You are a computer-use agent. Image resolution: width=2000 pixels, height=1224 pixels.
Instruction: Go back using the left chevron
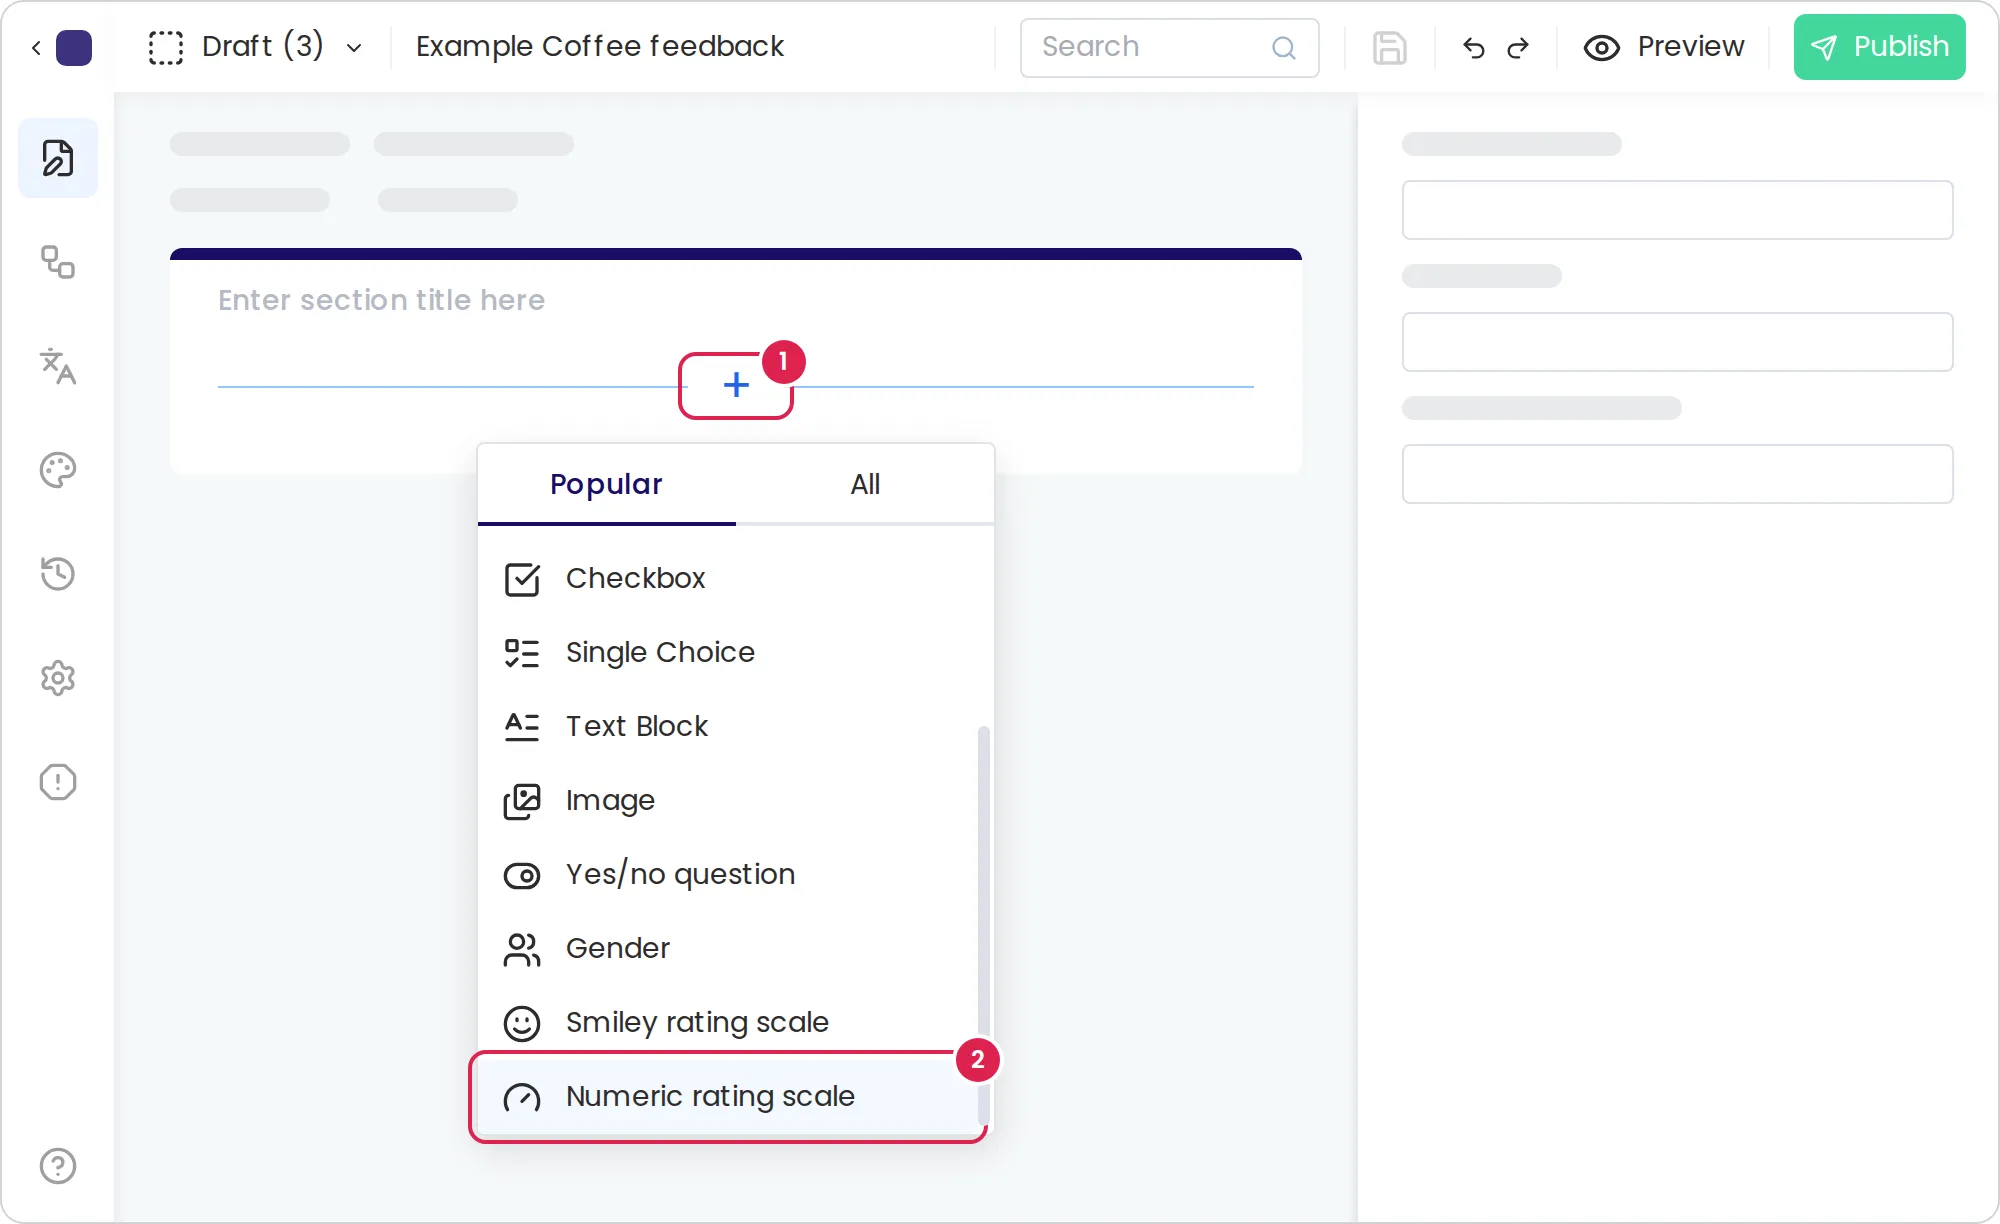pos(36,47)
